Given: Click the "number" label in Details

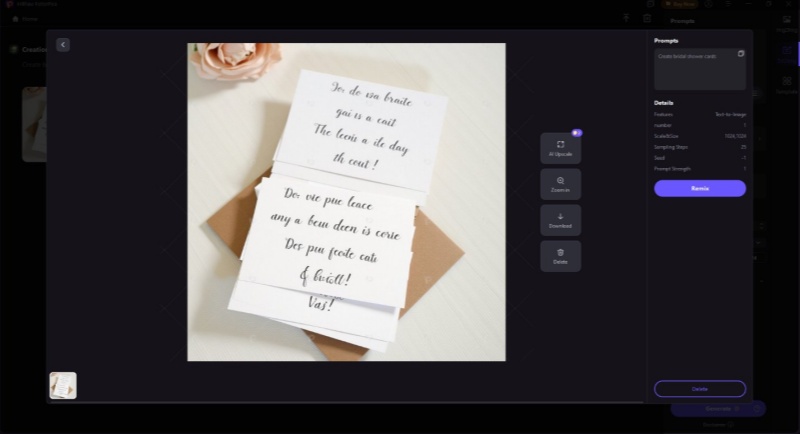Looking at the screenshot, I should (663, 125).
